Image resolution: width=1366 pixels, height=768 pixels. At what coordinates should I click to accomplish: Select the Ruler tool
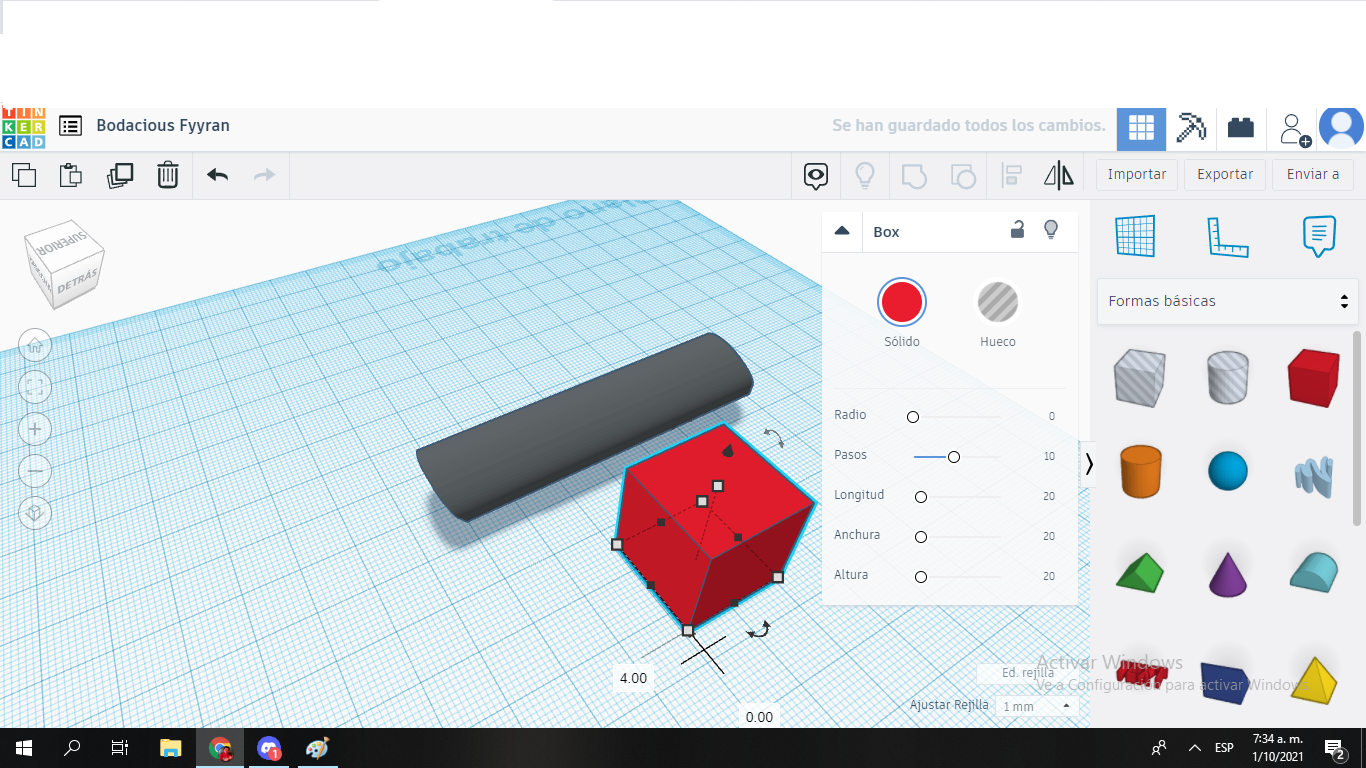tap(1228, 237)
